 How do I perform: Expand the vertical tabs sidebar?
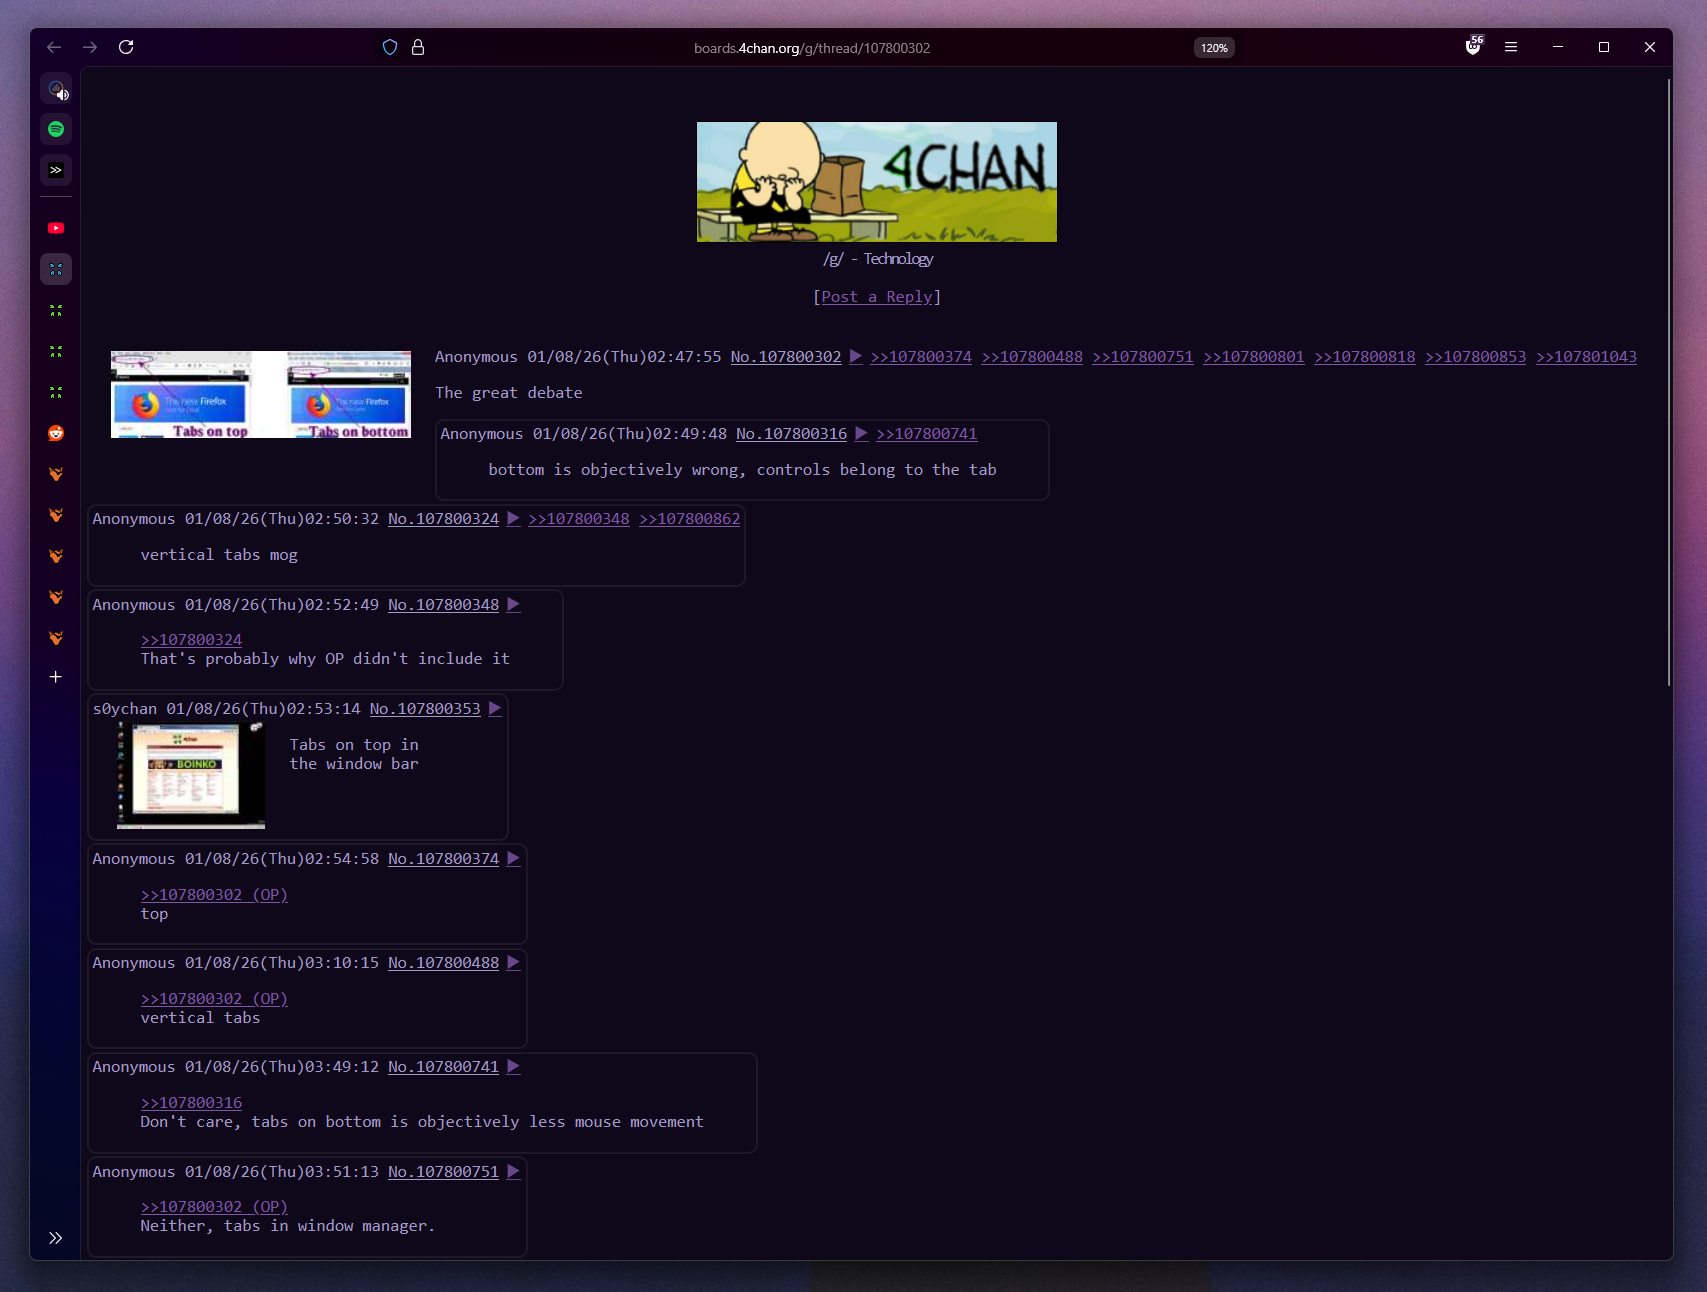click(x=56, y=1238)
